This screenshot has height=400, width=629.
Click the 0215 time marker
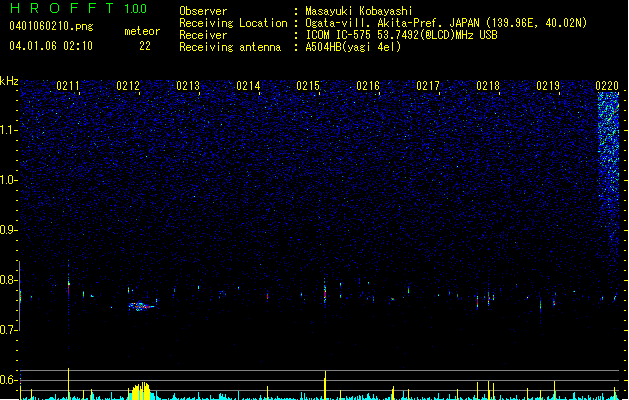308,86
